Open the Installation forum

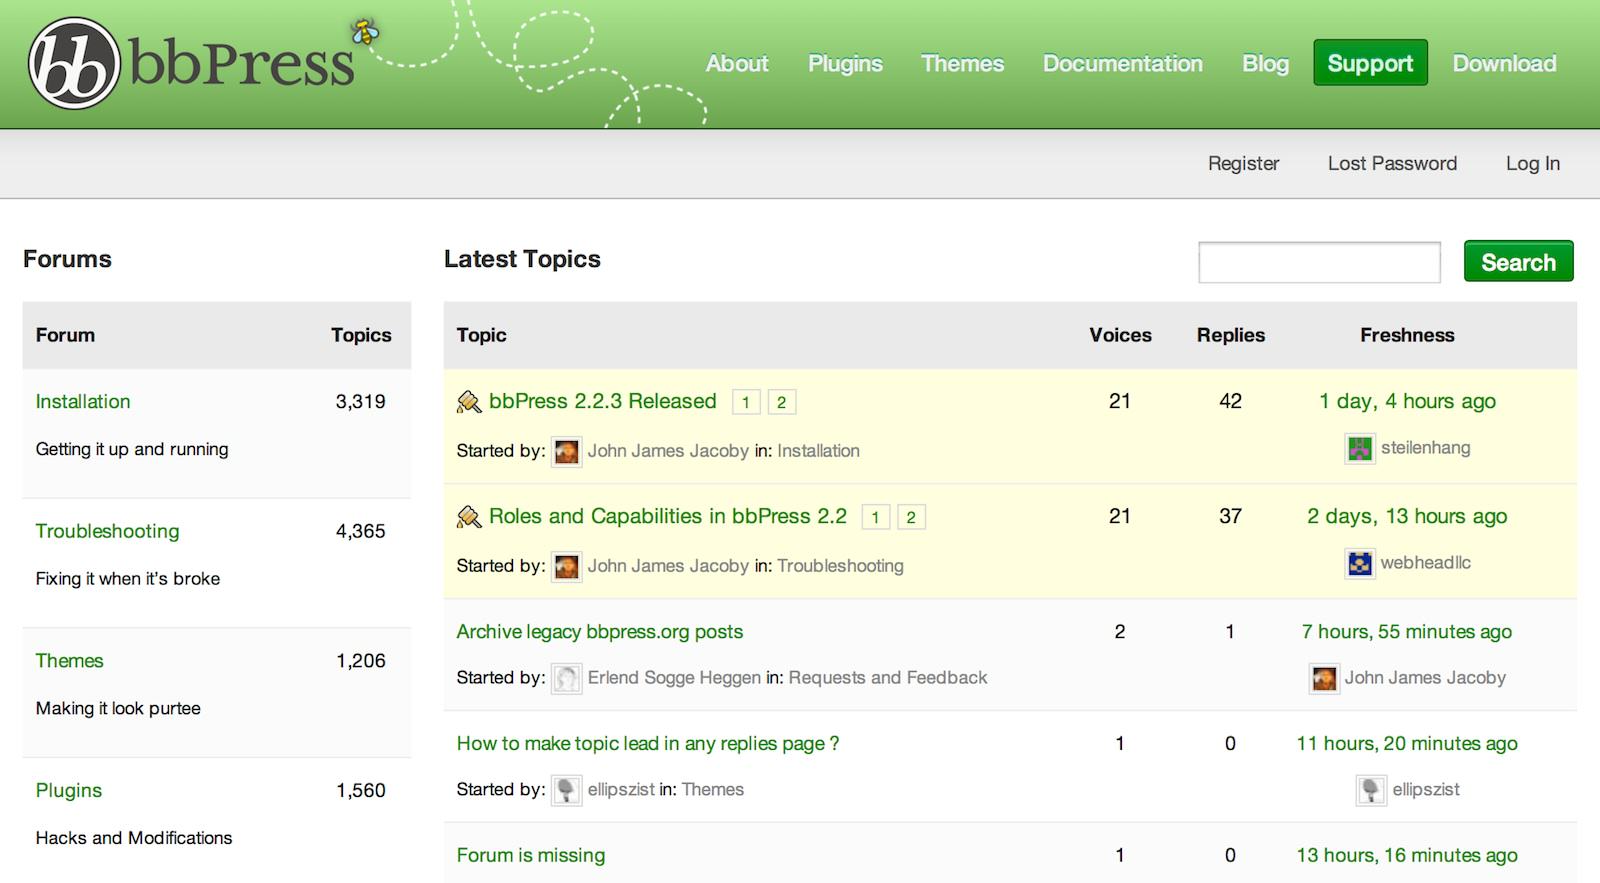[x=83, y=402]
